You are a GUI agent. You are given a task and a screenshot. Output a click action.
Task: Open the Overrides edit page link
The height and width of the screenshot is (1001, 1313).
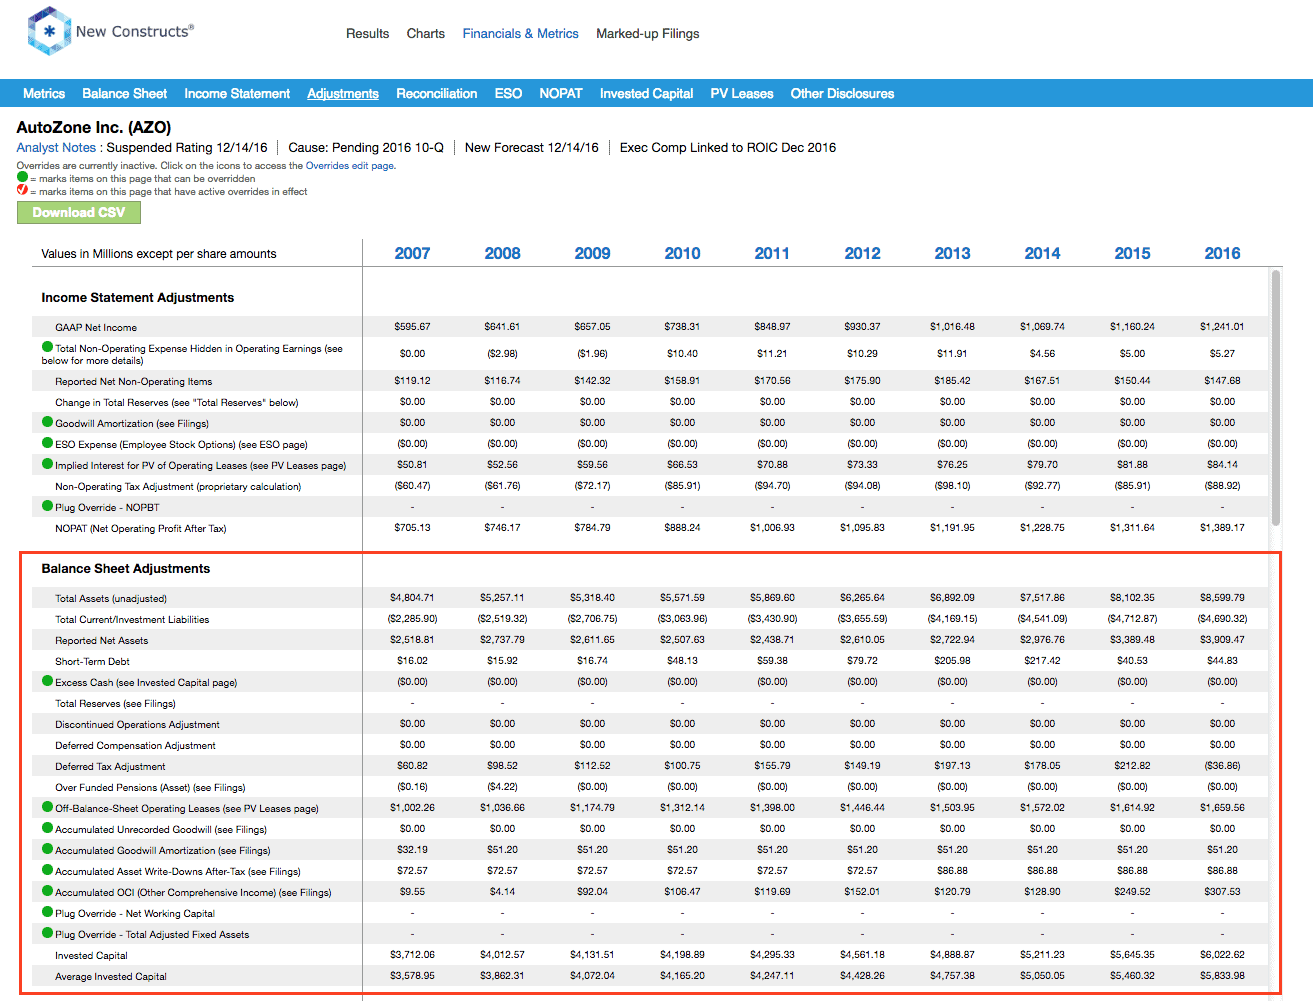coord(349,166)
